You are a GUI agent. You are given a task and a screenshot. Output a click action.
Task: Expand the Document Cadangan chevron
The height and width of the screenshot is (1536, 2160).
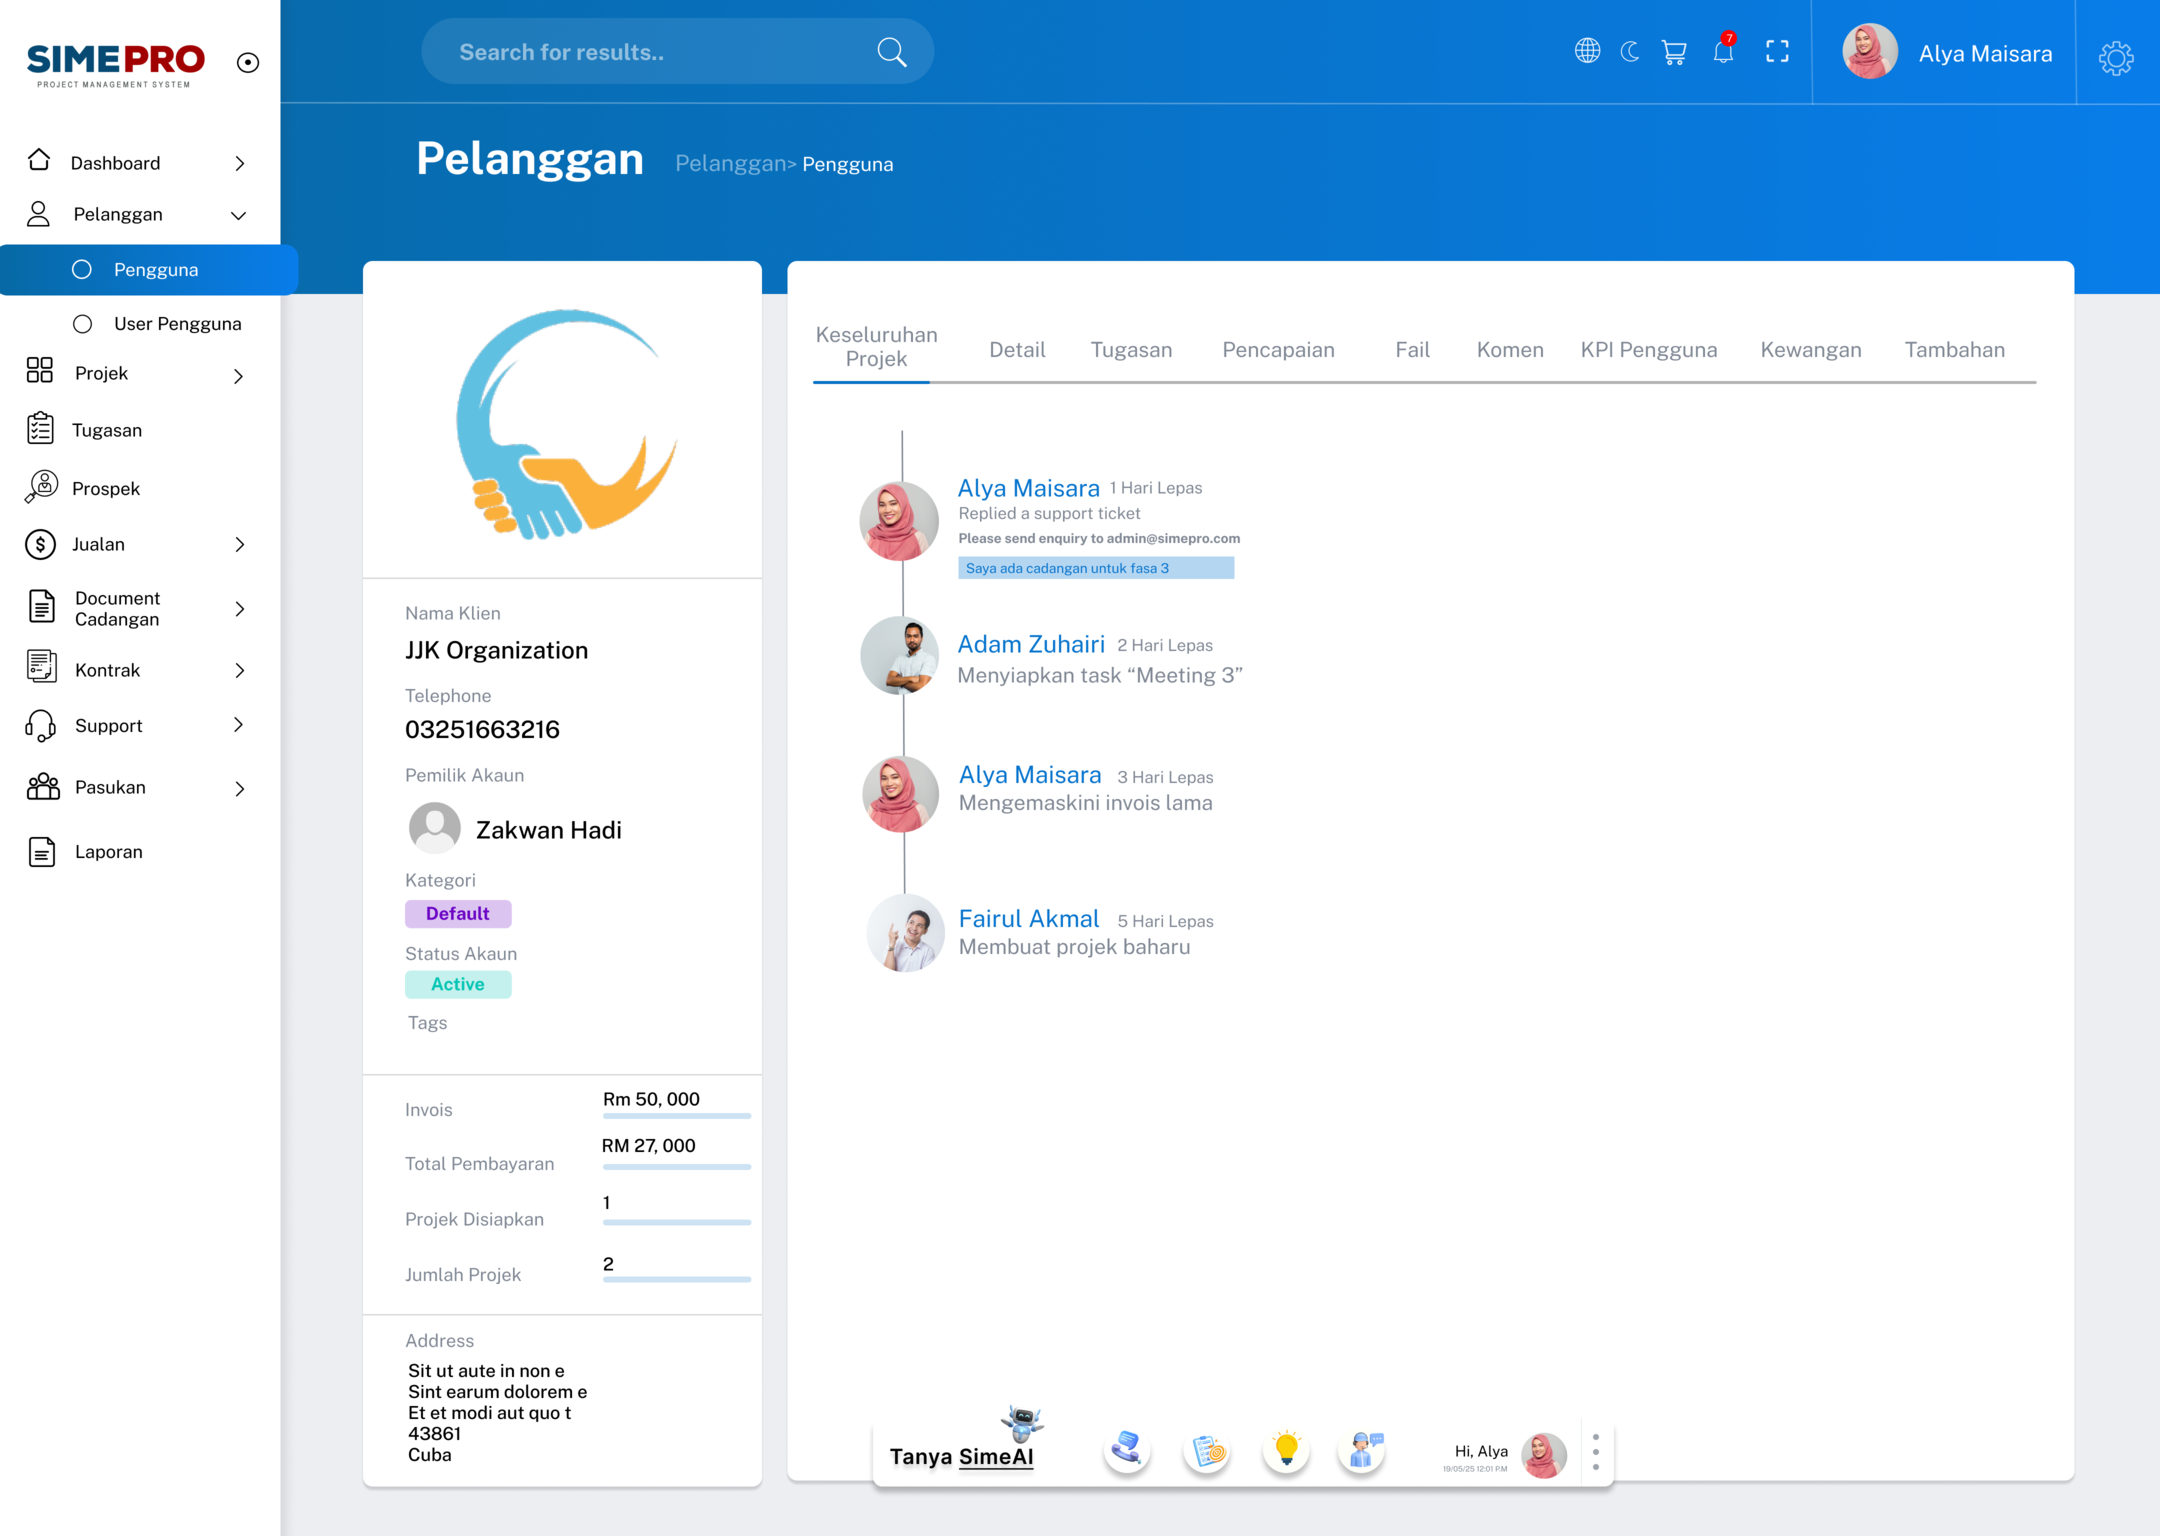tap(240, 609)
